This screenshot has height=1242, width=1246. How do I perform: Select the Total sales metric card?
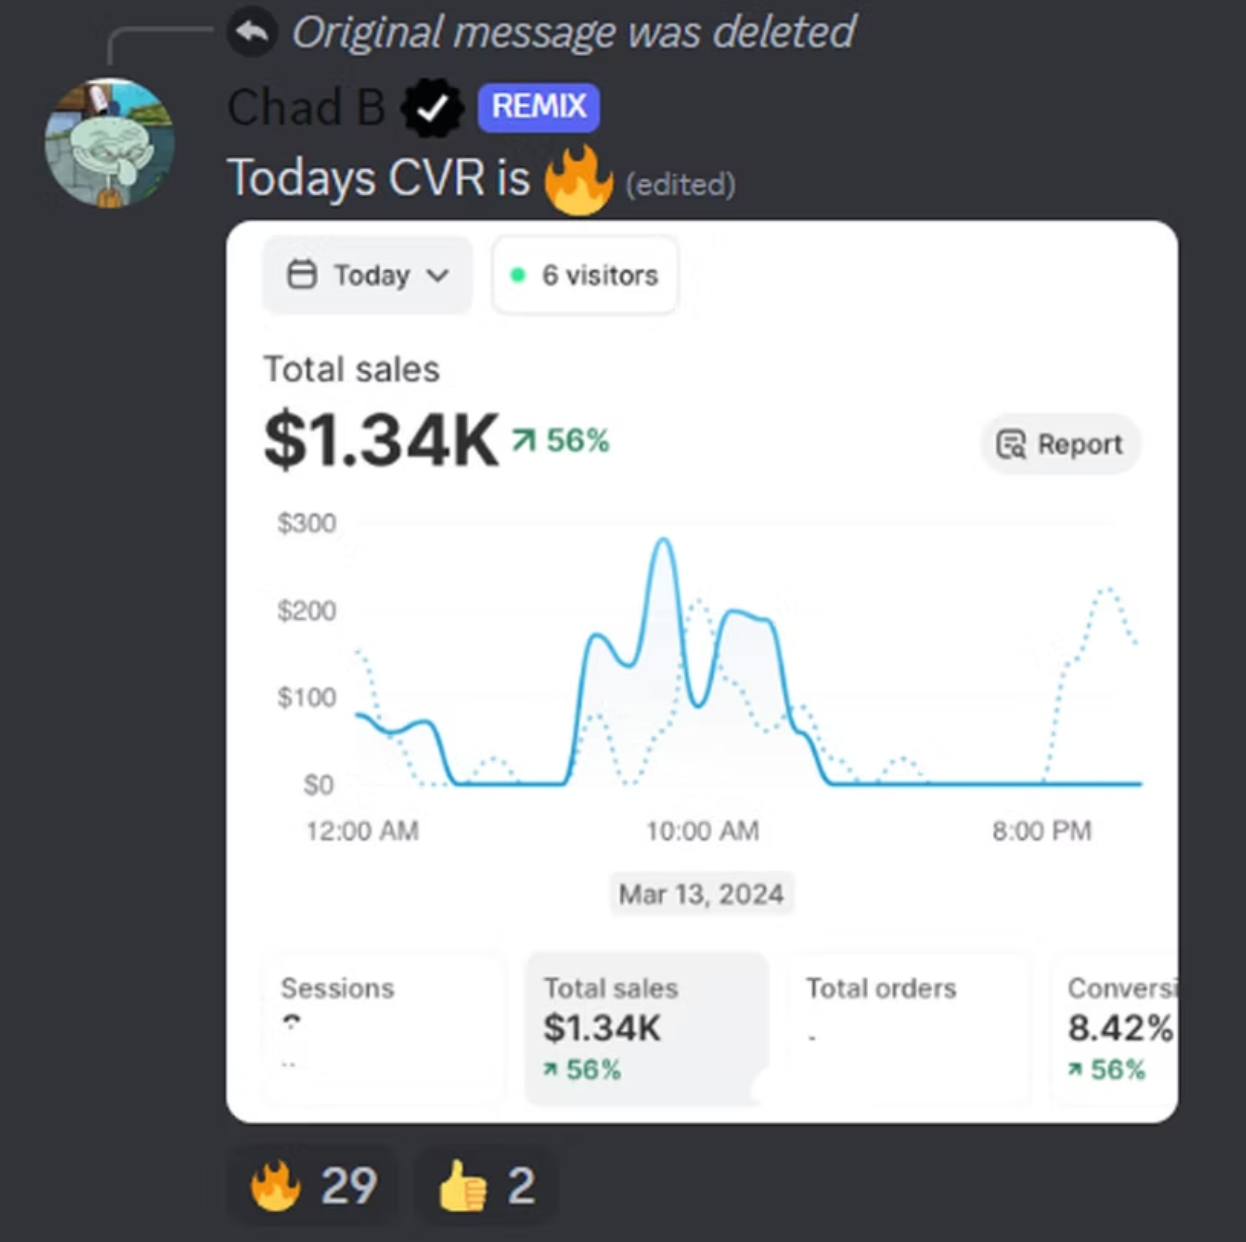point(647,1028)
